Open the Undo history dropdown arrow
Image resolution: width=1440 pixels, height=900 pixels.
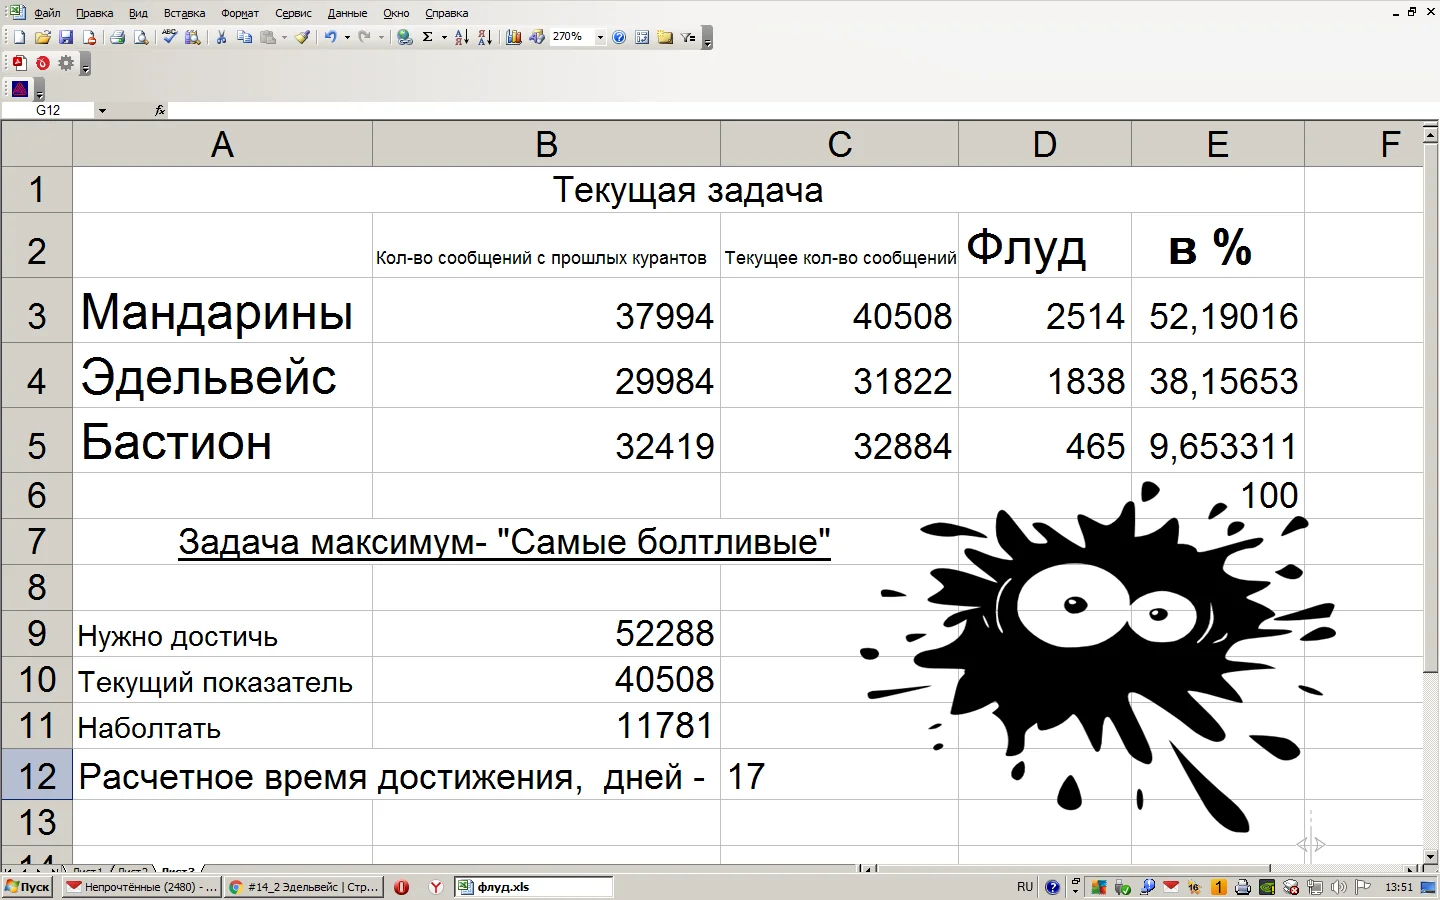347,37
